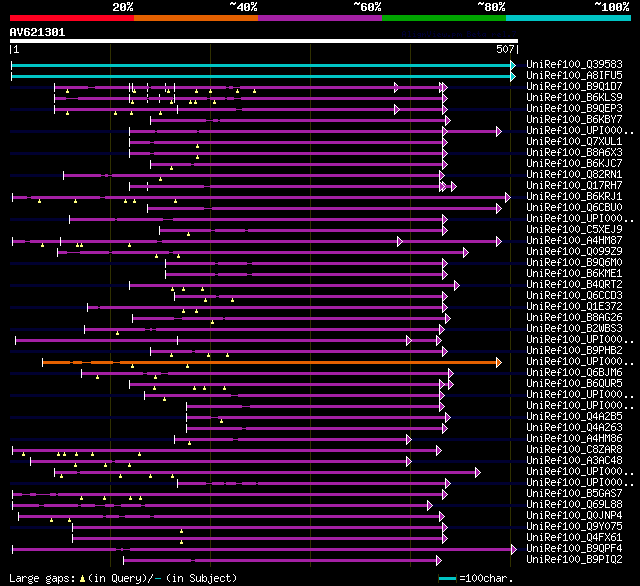Click the purple alignment bar for B9QPF4
Screen dimensions: 640x586
[x=262, y=550]
